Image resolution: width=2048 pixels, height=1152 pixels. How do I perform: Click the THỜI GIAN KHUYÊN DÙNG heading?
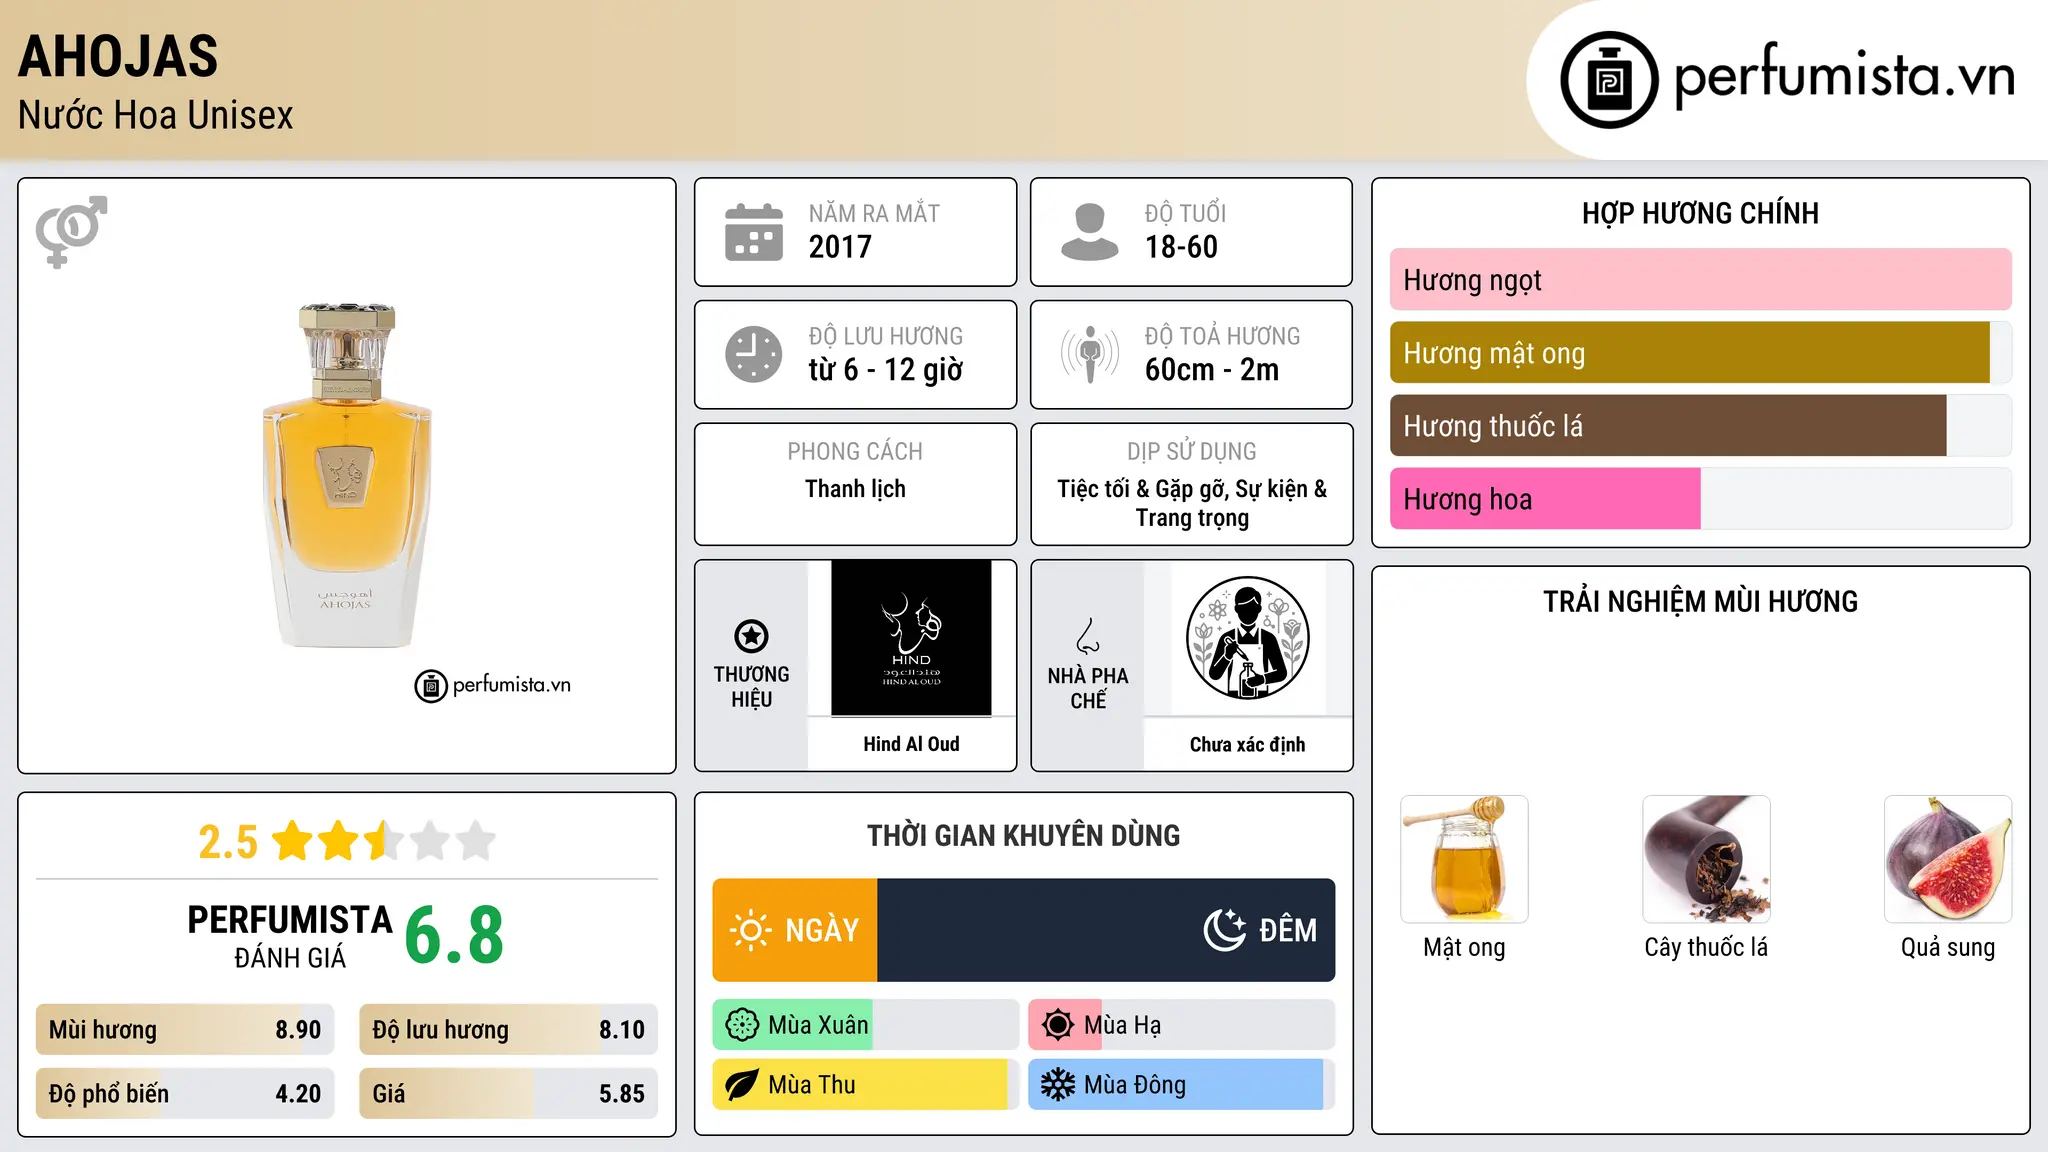pos(1023,835)
